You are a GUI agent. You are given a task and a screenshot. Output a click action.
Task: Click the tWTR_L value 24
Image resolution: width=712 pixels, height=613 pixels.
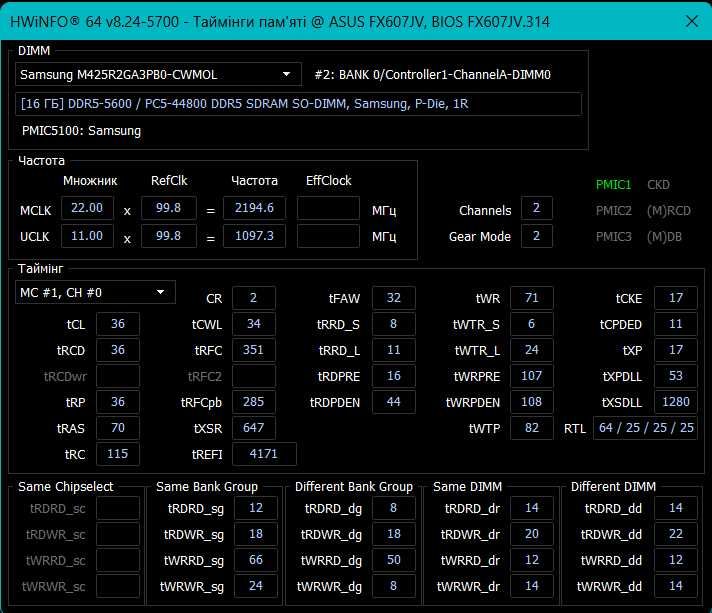pos(532,350)
